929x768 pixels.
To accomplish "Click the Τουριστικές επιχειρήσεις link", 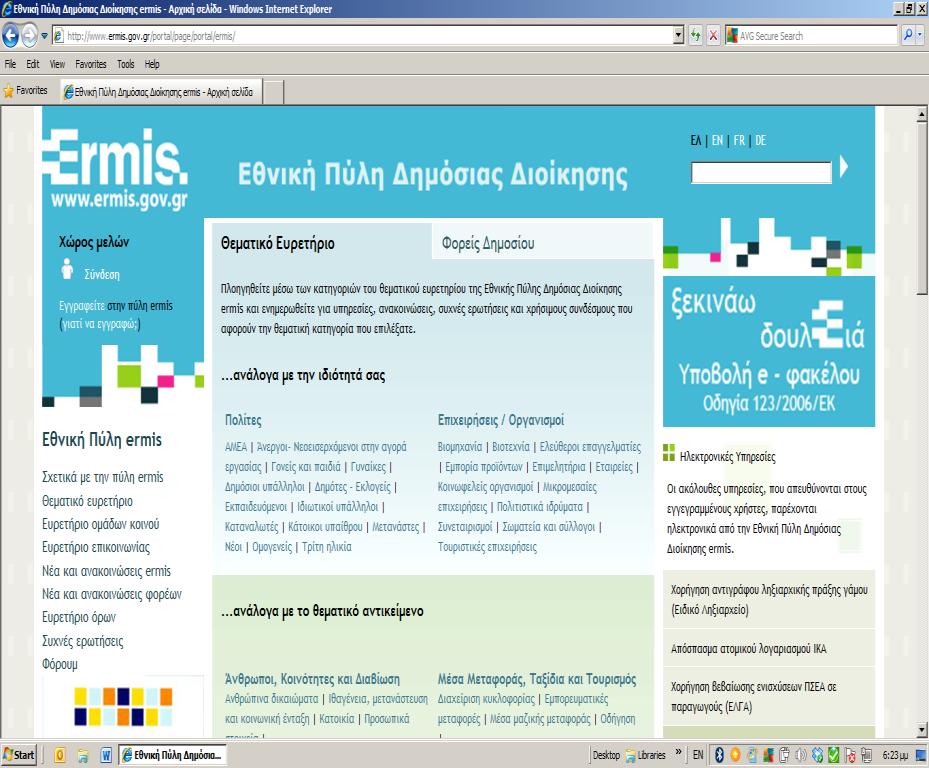I will 487,547.
